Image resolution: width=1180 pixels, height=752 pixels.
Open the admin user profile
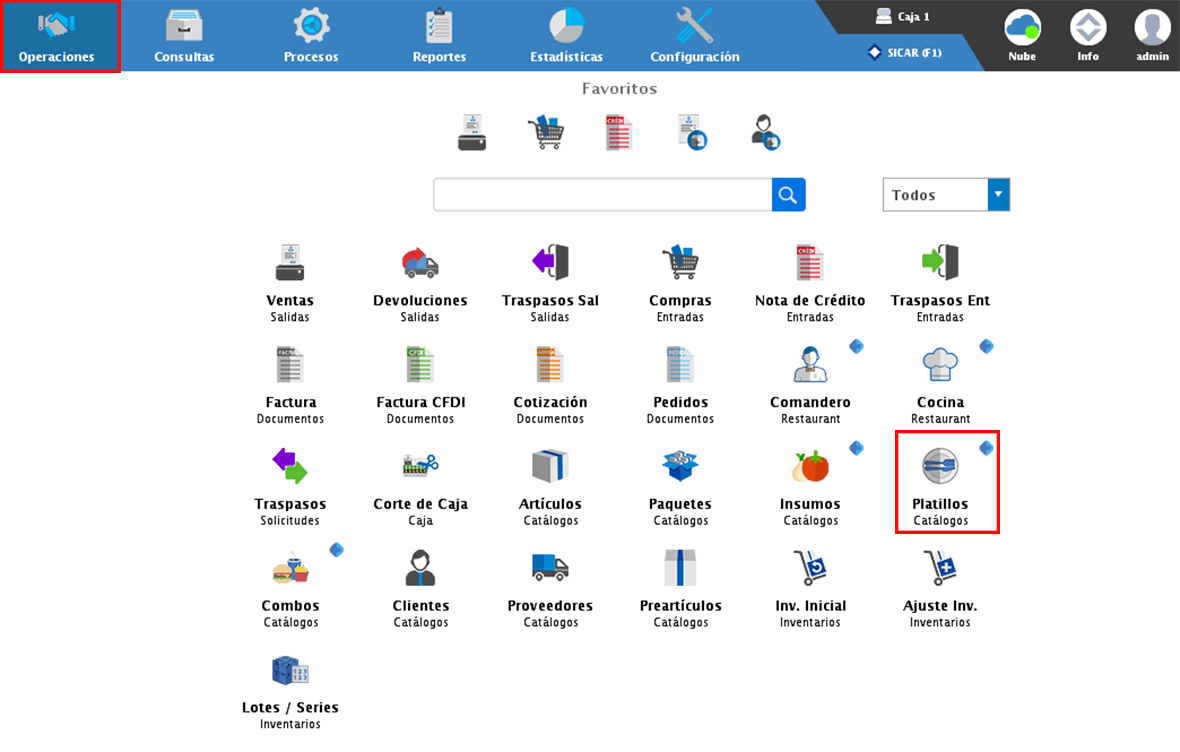1152,35
